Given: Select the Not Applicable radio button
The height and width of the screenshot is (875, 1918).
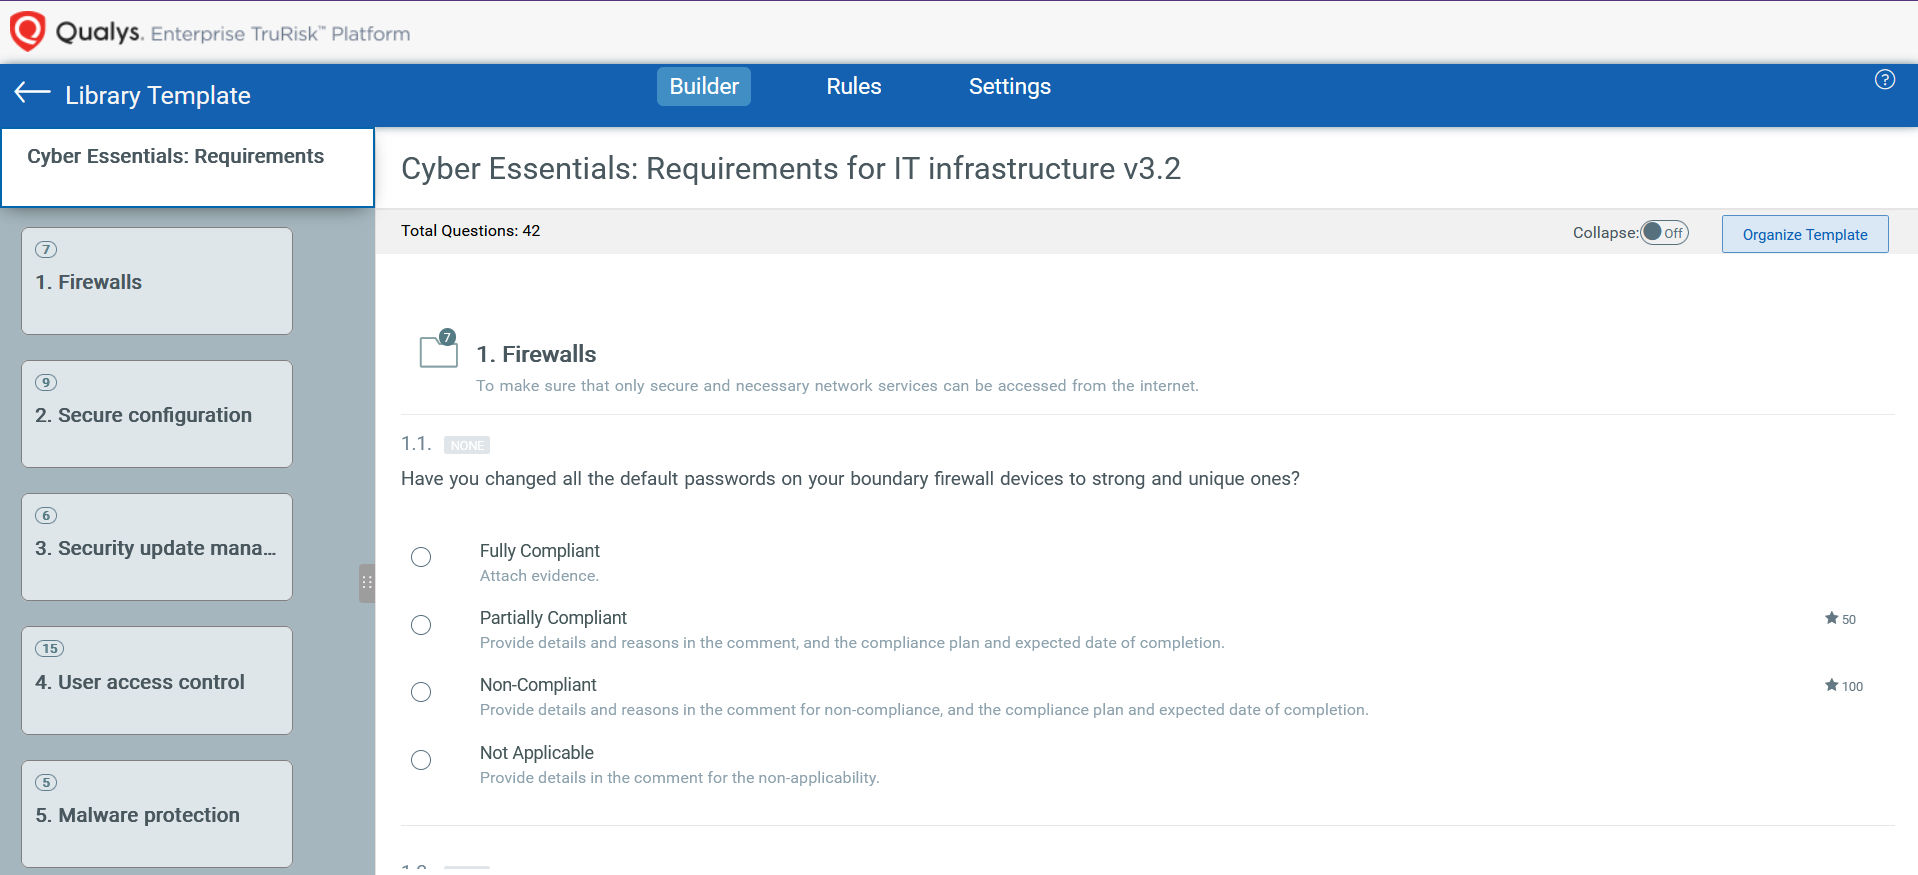Looking at the screenshot, I should 421,760.
